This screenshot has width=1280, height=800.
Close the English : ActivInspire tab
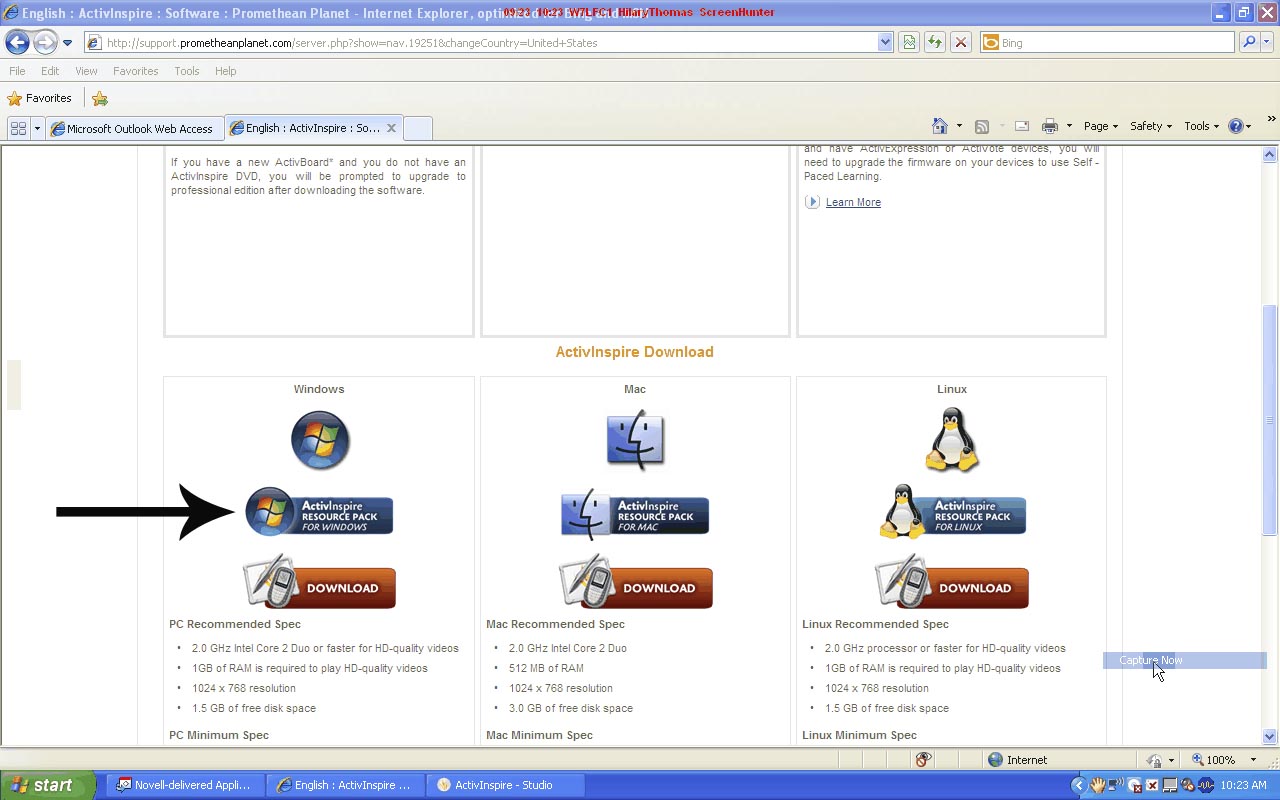pyautogui.click(x=391, y=128)
